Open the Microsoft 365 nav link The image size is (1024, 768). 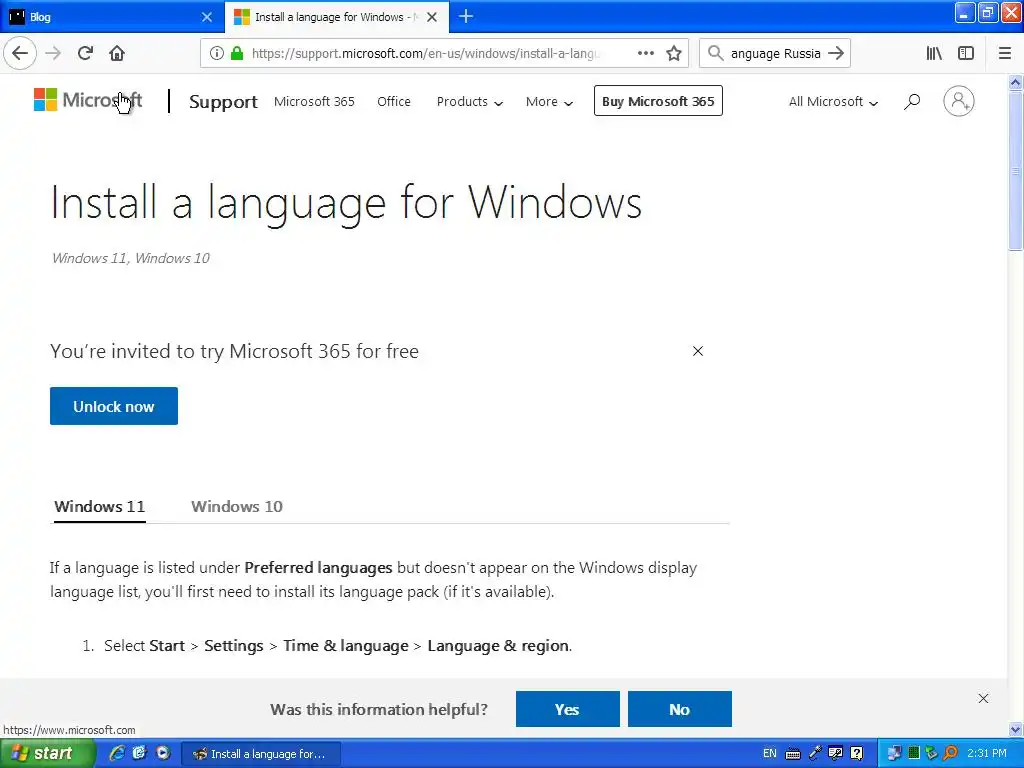coord(314,101)
